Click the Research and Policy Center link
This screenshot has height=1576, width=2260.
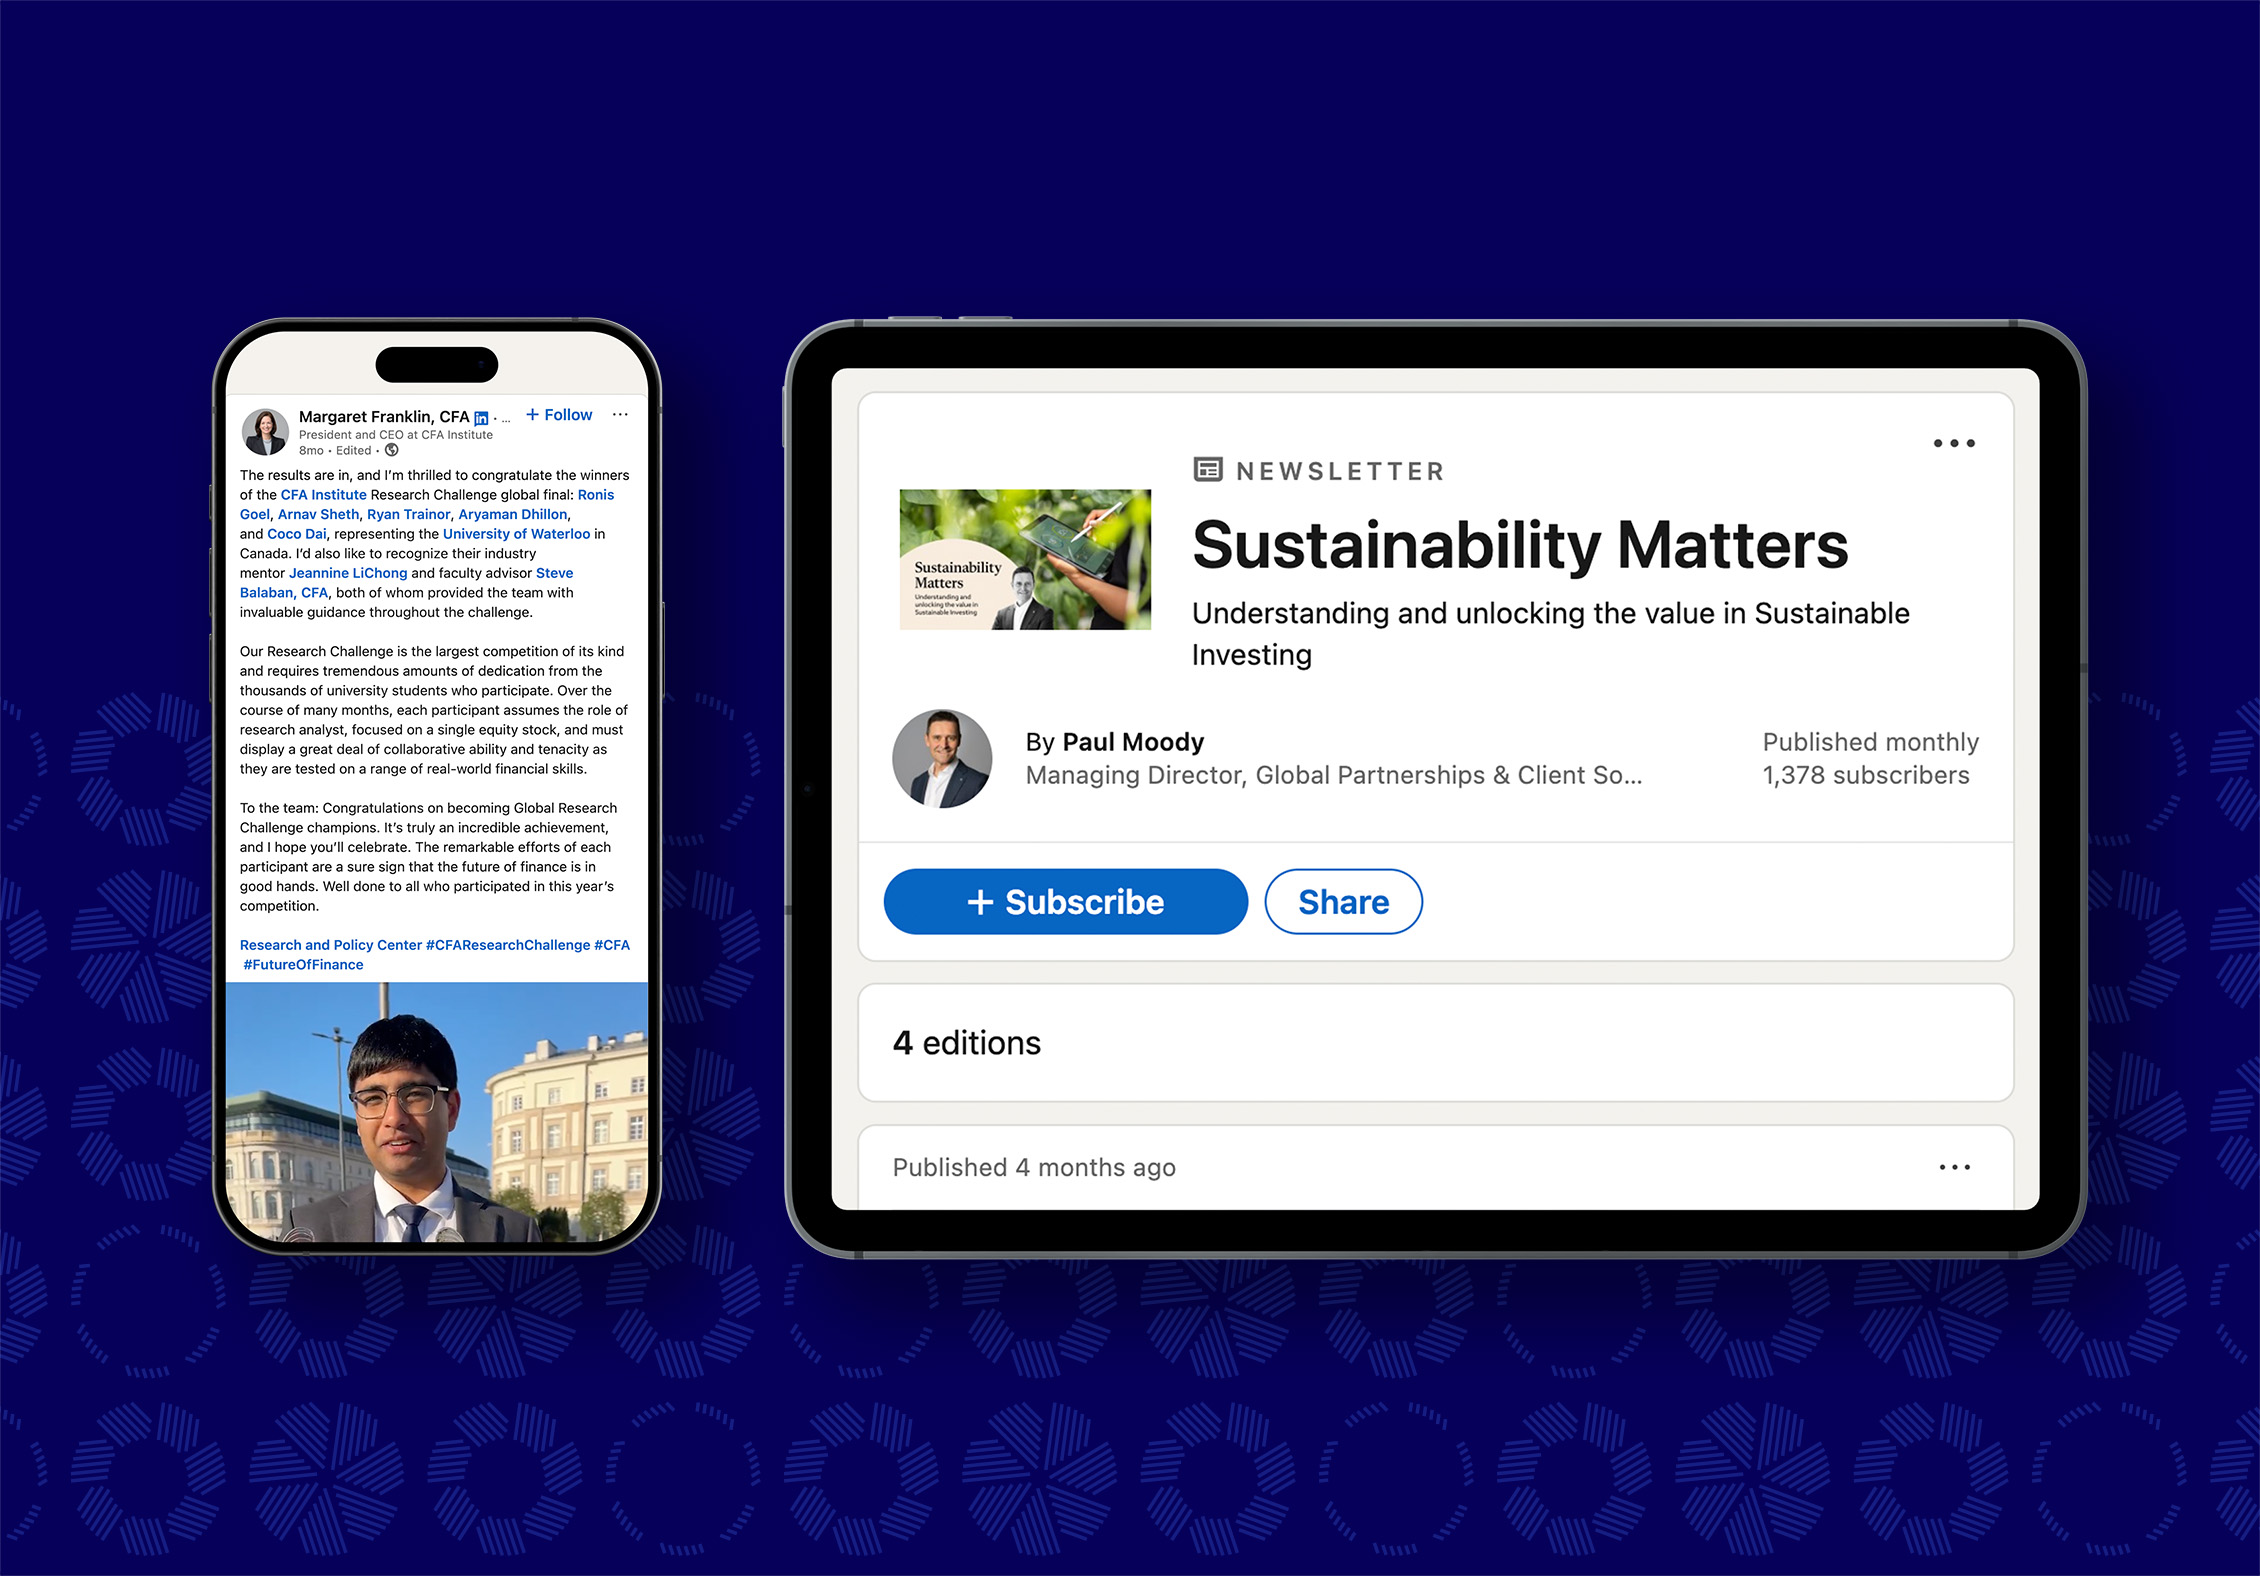coord(331,945)
